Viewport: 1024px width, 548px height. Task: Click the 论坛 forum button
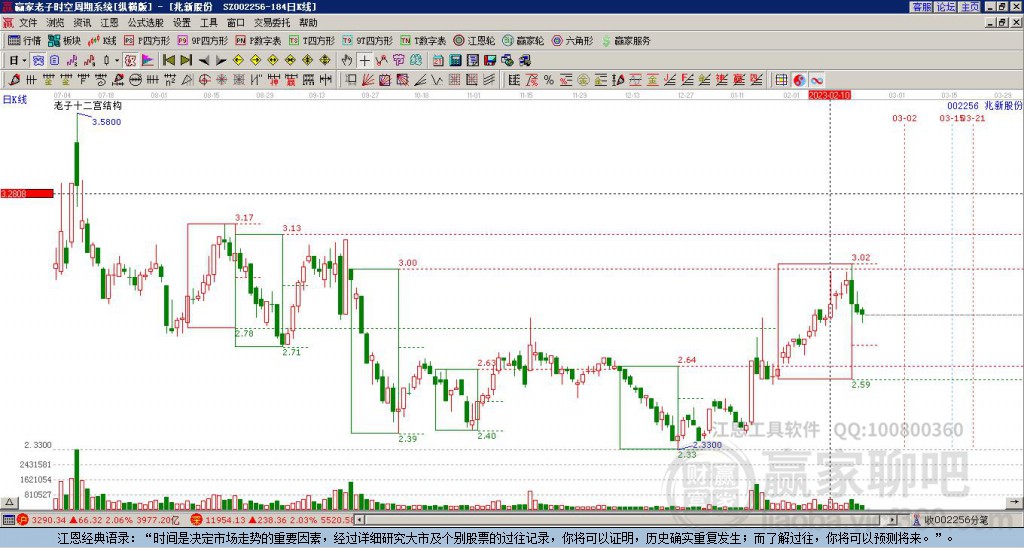(945, 7)
